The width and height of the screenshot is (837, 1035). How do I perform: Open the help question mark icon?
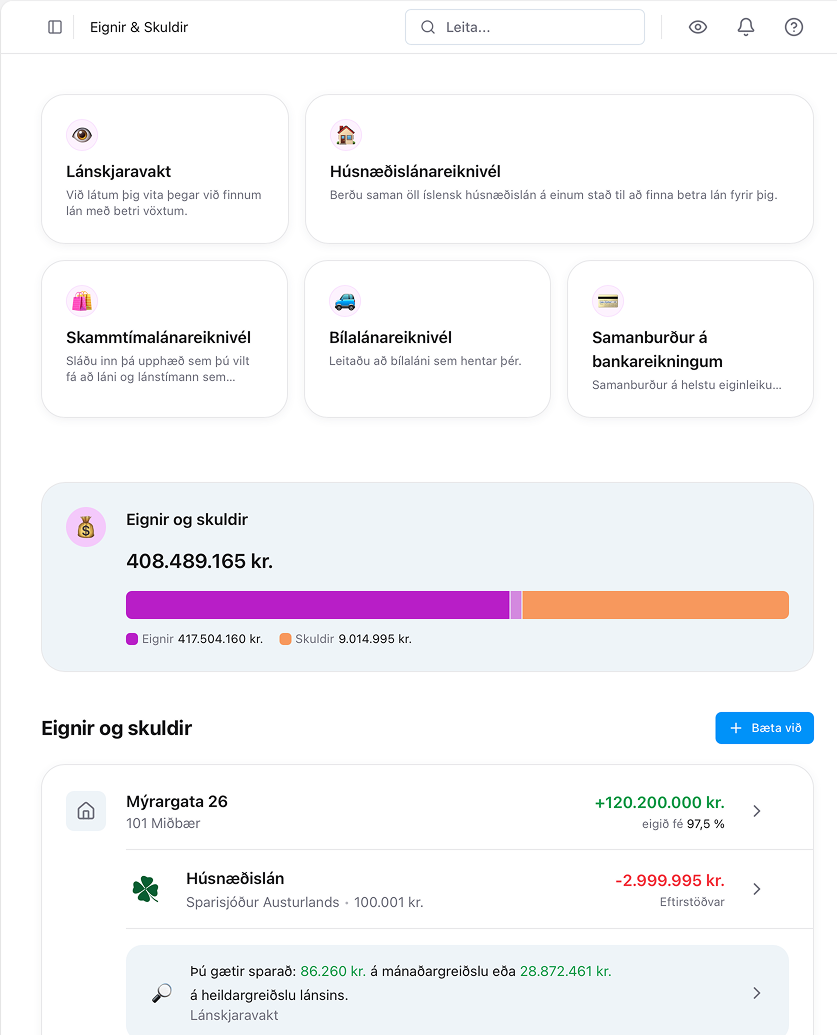pyautogui.click(x=794, y=27)
